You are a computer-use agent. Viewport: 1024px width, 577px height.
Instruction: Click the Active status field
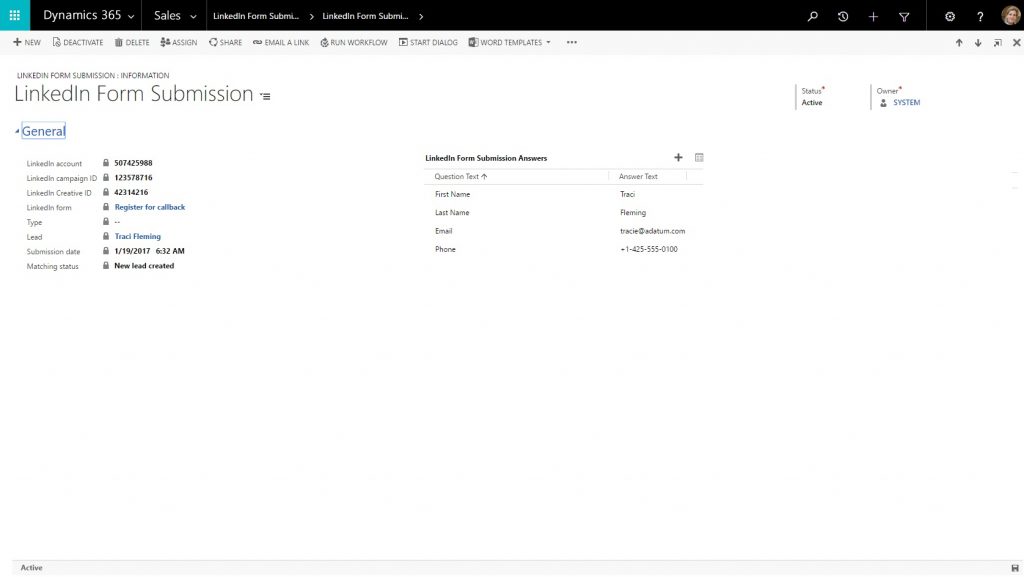(x=812, y=102)
